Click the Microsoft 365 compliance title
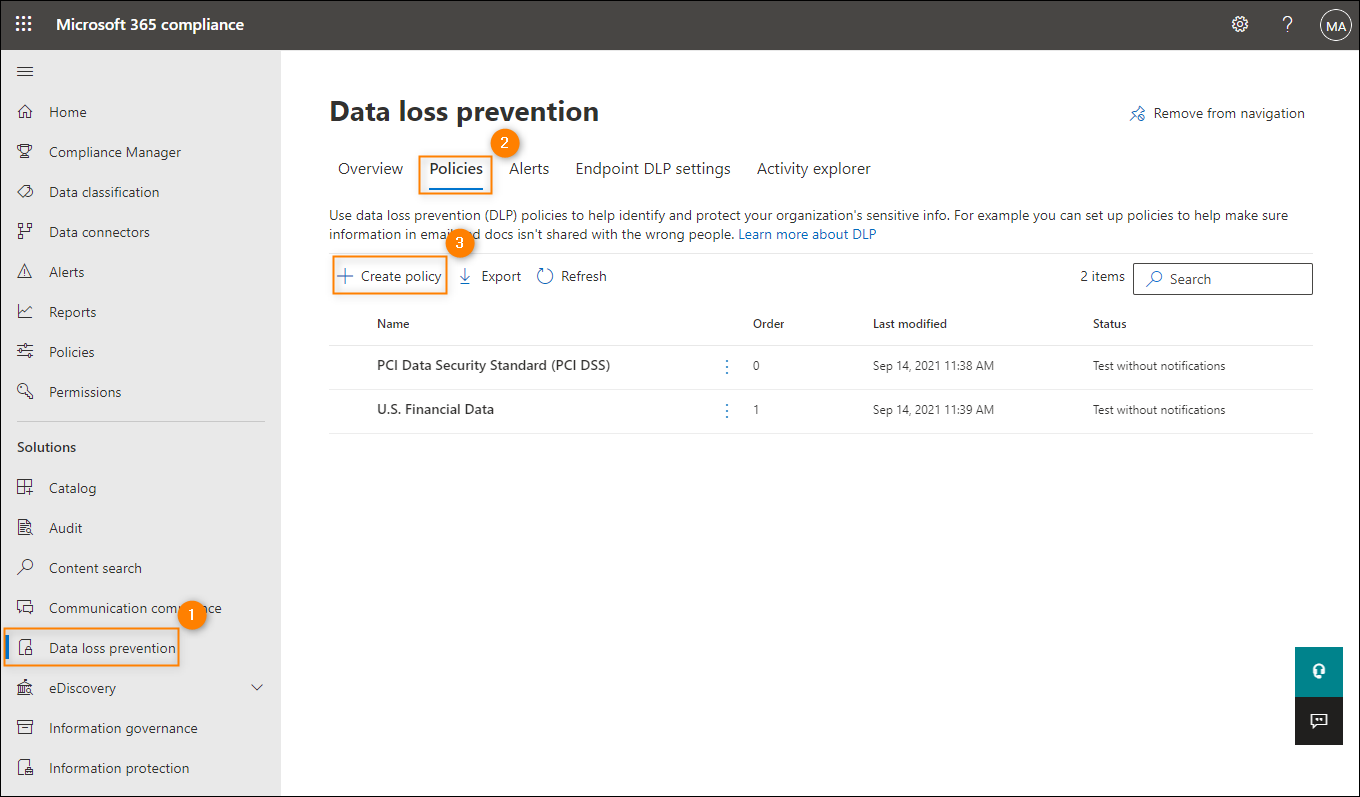This screenshot has width=1360, height=797. [x=150, y=25]
